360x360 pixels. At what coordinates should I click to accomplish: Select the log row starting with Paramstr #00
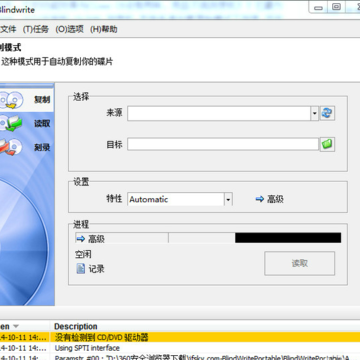point(180,357)
